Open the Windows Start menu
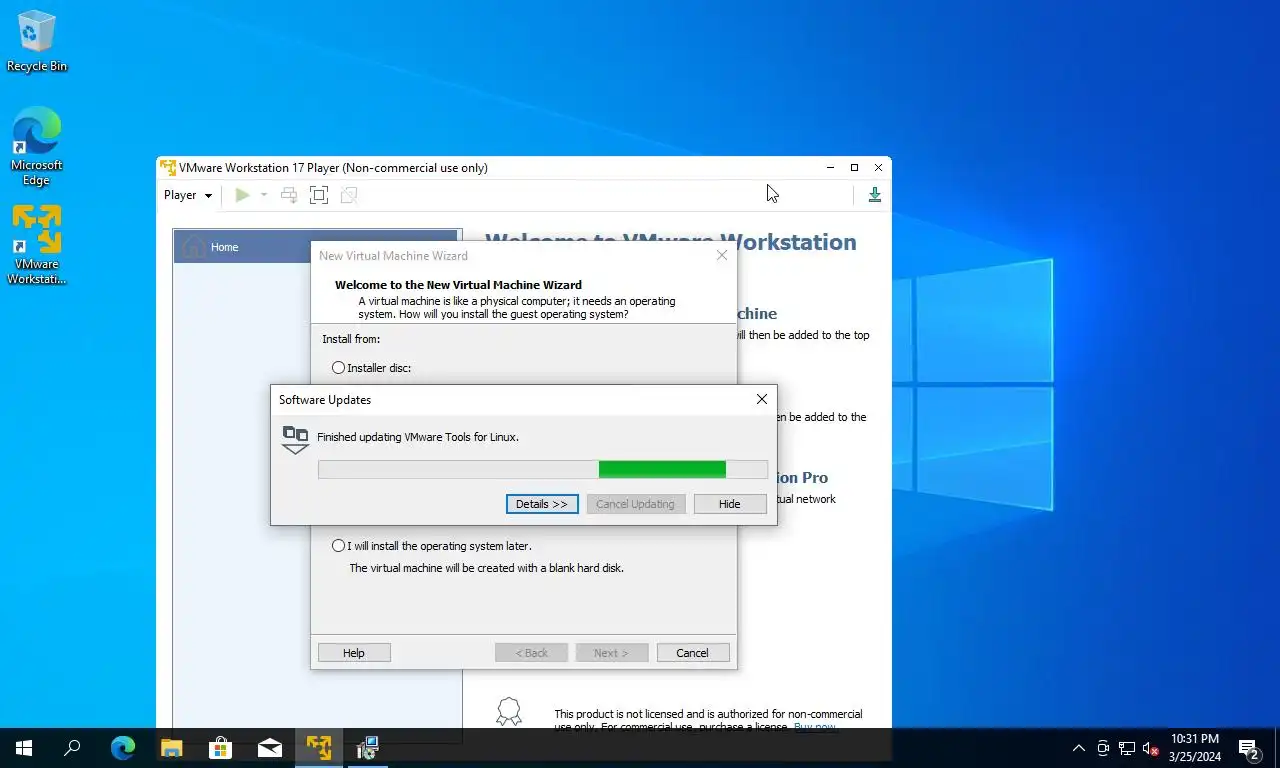 coord(24,748)
